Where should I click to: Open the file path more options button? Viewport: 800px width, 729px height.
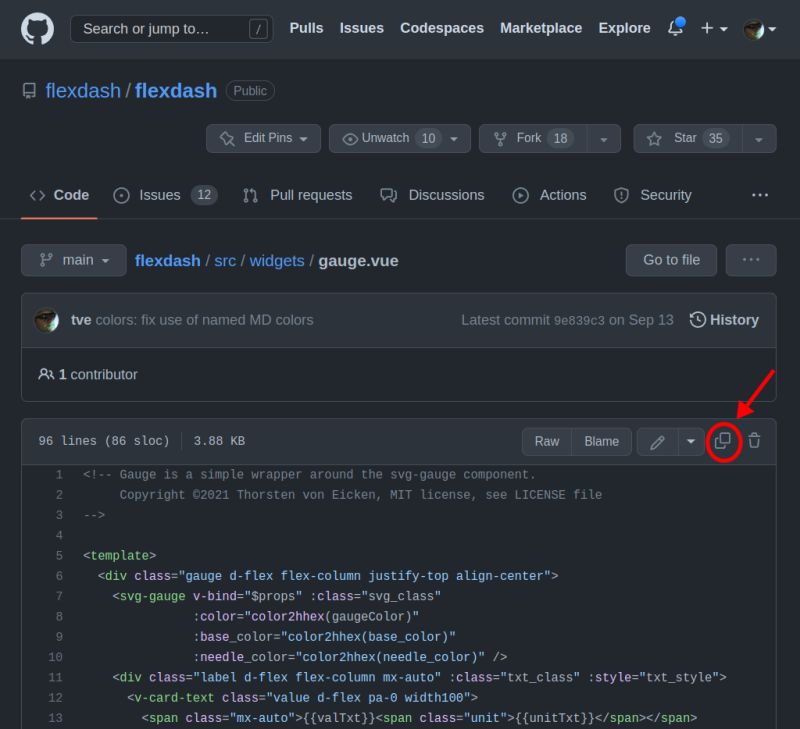751,260
